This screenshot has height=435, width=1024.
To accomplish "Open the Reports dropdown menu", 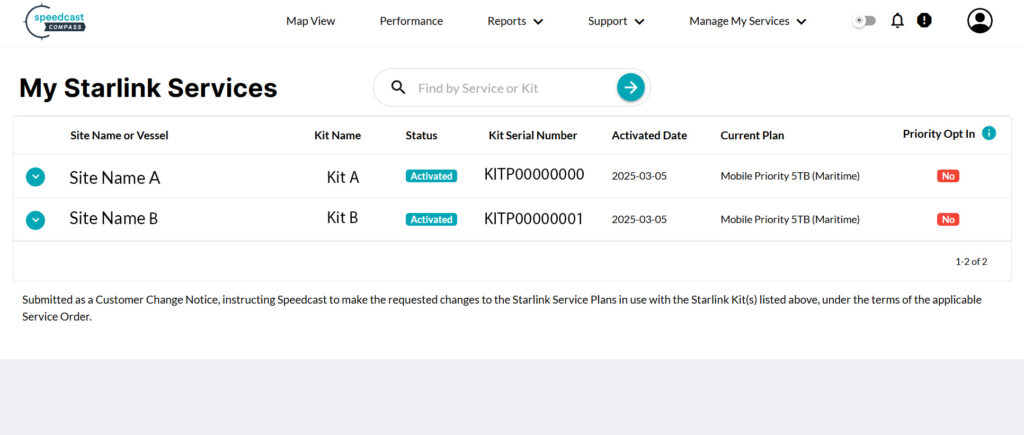I will (515, 21).
